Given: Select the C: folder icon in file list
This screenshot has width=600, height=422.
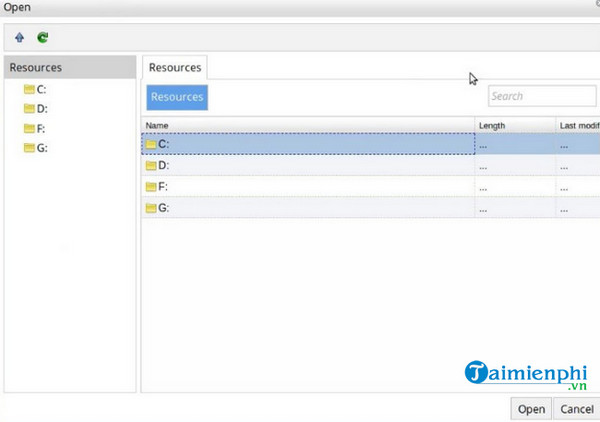Looking at the screenshot, I should pos(151,144).
